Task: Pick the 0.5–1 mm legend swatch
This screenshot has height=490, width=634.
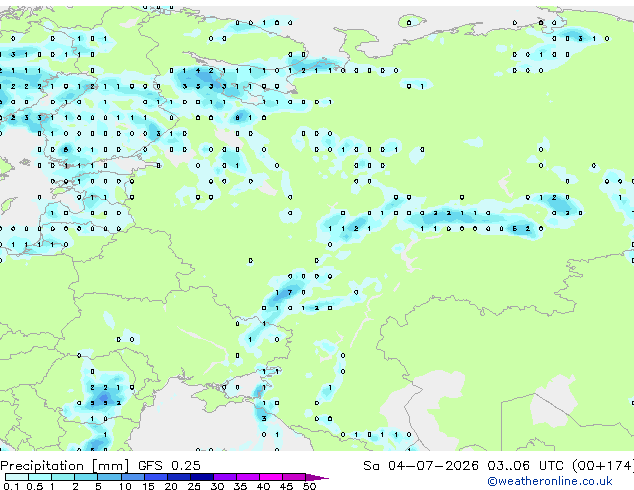Action: point(40,477)
